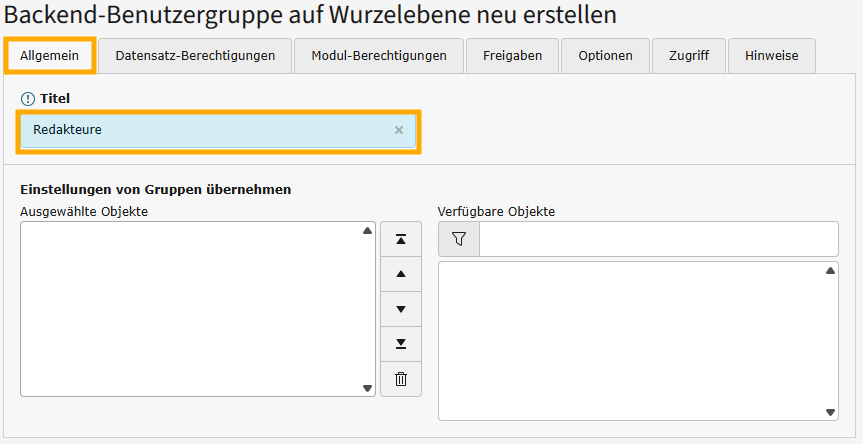The height and width of the screenshot is (444, 863).
Task: Open the Zugriff tab
Action: coord(689,56)
